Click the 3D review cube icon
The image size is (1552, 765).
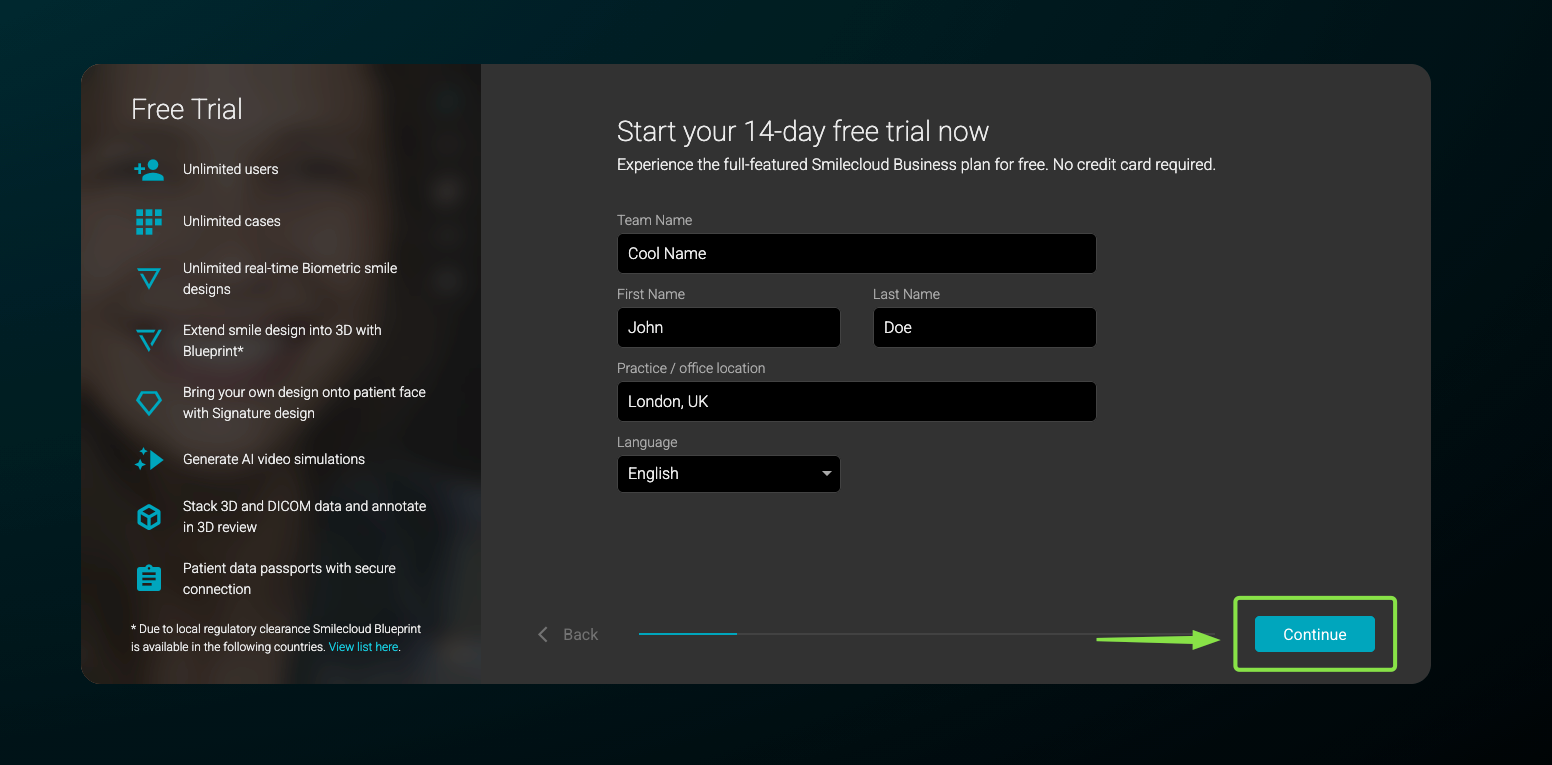pyautogui.click(x=149, y=517)
